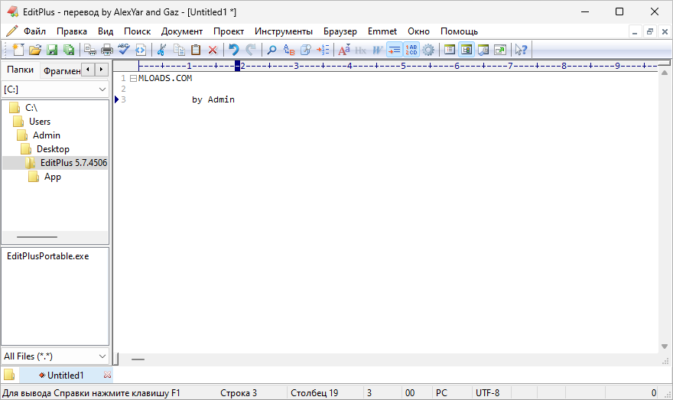Create a new document with toolbar icon
The height and width of the screenshot is (400, 673).
pyautogui.click(x=18, y=50)
